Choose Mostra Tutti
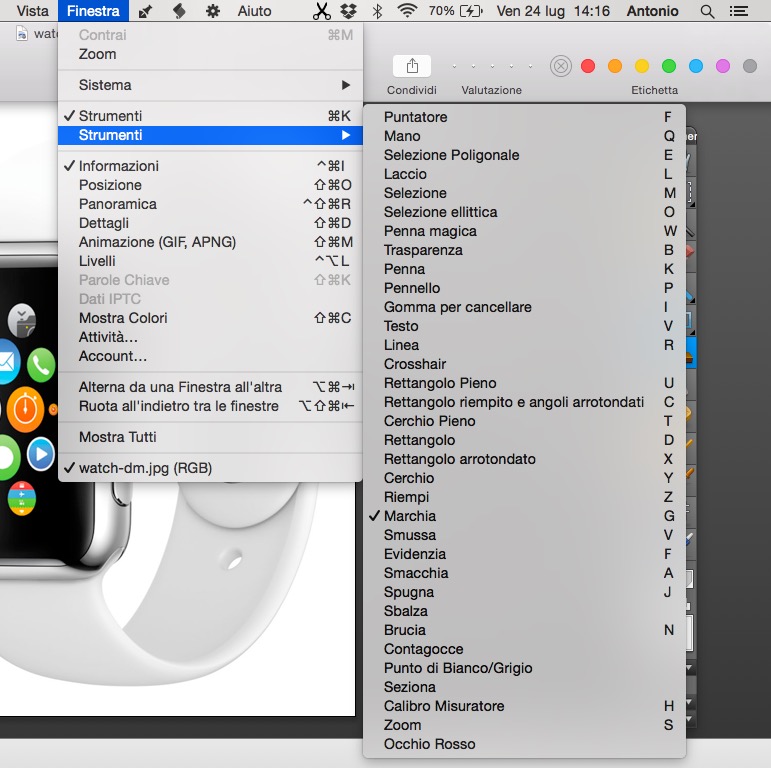 tap(210, 437)
